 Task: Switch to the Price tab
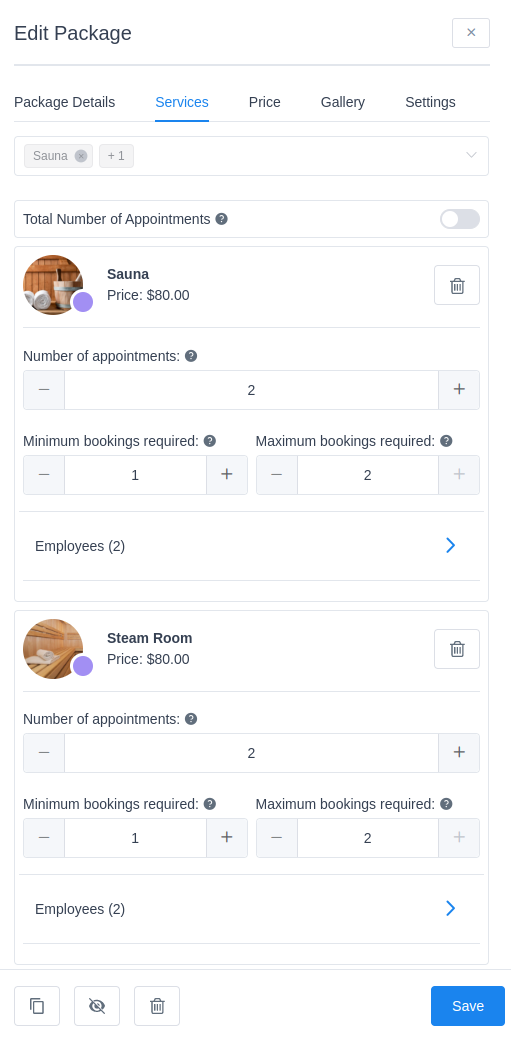(264, 102)
